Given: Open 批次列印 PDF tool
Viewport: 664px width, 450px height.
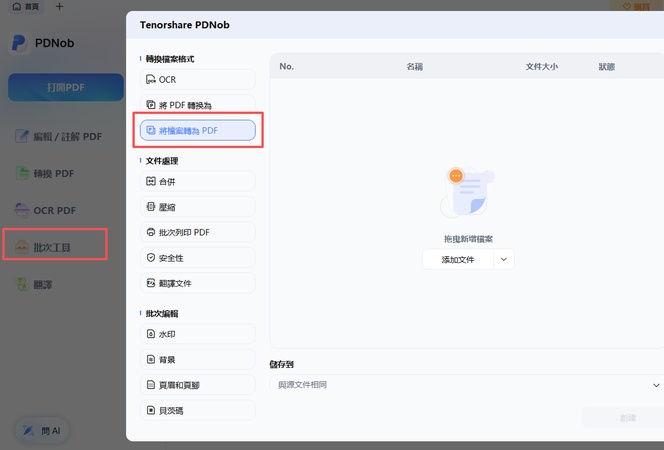Looking at the screenshot, I should pos(198,232).
